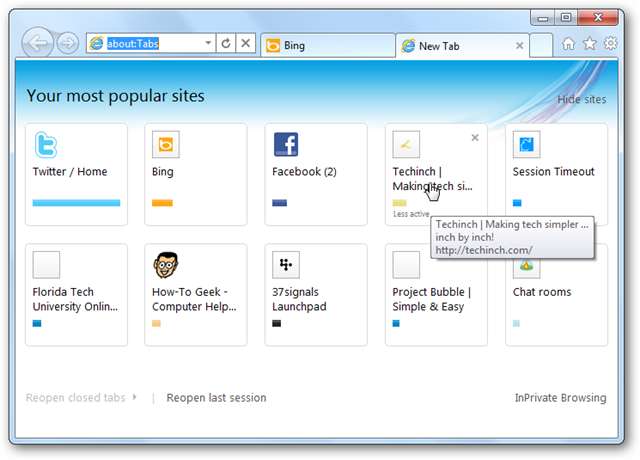
Task: Click the Twitter bird icon tile
Action: pyautogui.click(x=46, y=145)
